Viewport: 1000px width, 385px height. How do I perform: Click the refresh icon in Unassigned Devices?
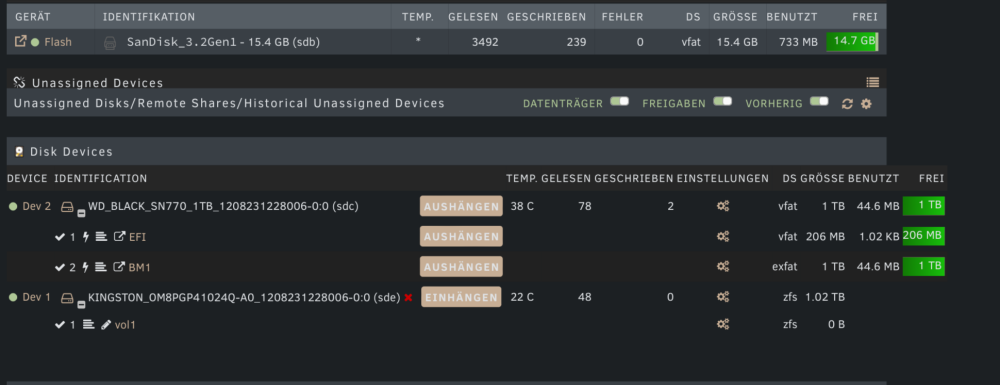click(847, 103)
